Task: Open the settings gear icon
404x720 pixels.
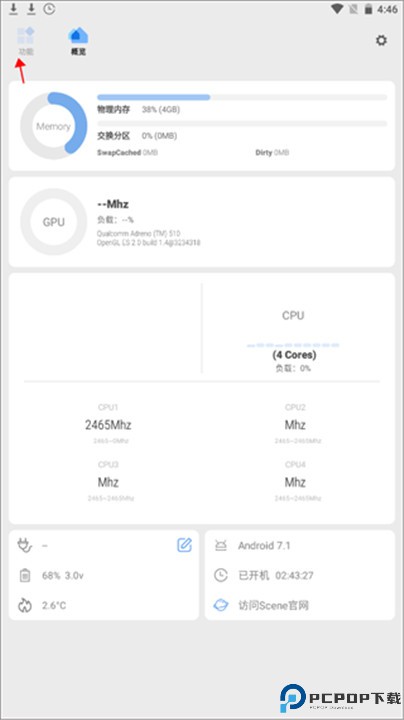Action: click(x=381, y=40)
